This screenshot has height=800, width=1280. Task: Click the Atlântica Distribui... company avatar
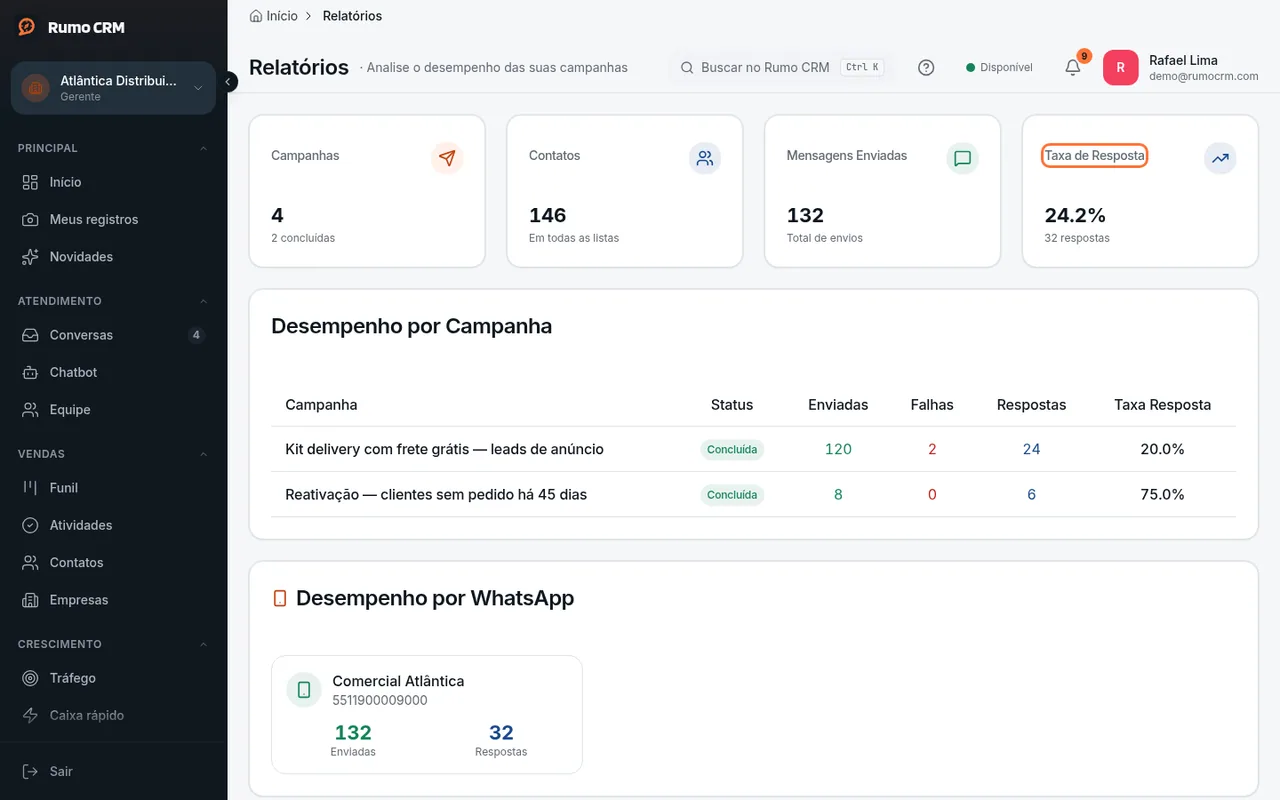[x=36, y=88]
